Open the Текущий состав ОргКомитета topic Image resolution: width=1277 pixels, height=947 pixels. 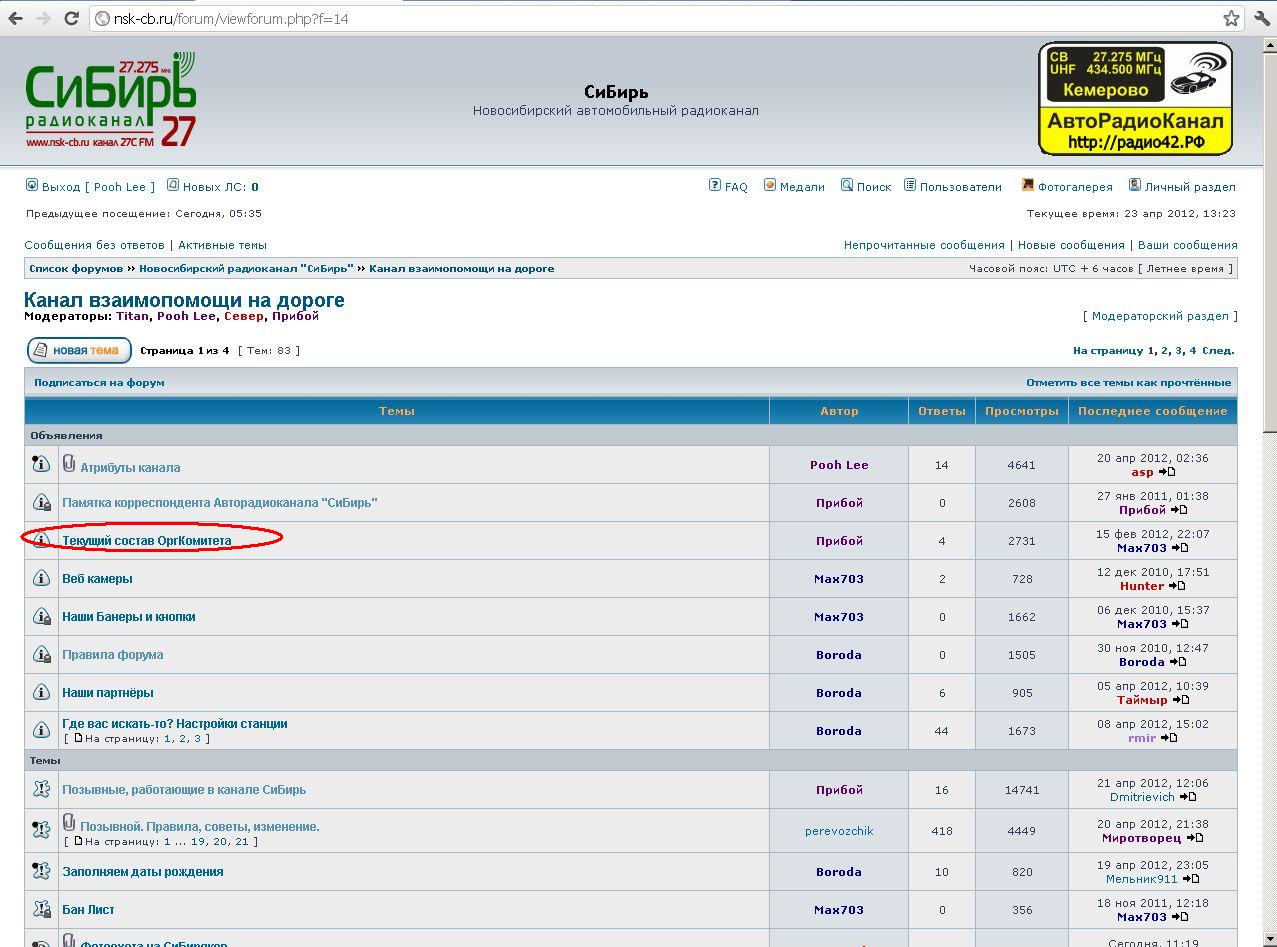pos(146,541)
